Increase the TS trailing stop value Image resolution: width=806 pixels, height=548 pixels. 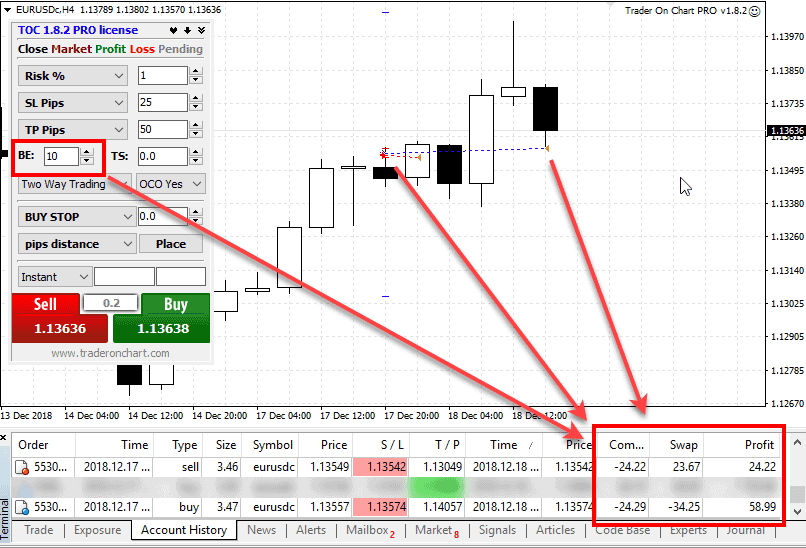pos(195,152)
